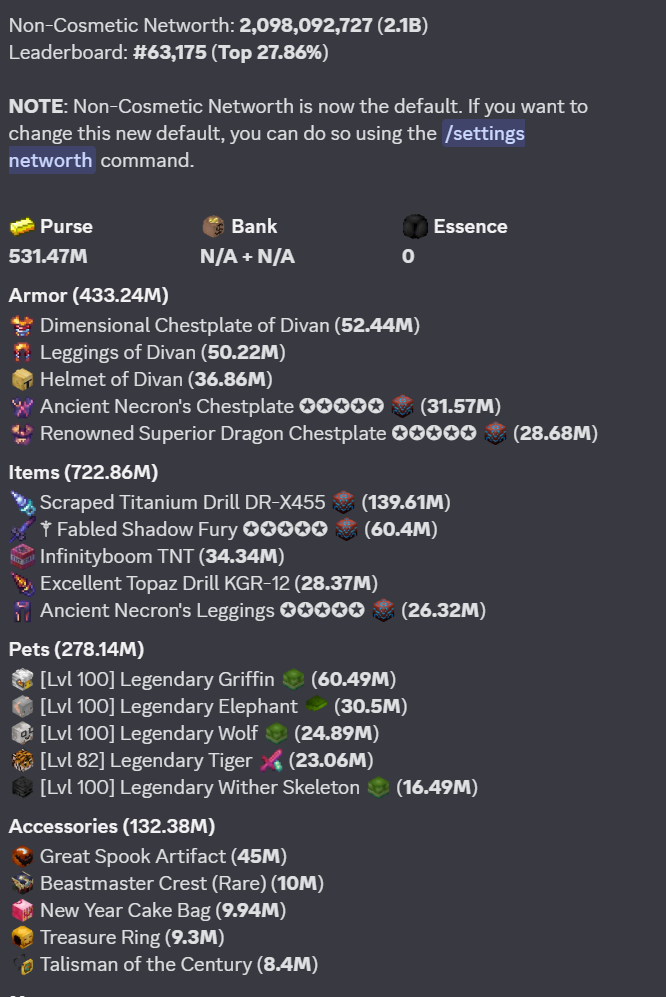Click the Bank money bag icon
The image size is (666, 997).
click(213, 226)
